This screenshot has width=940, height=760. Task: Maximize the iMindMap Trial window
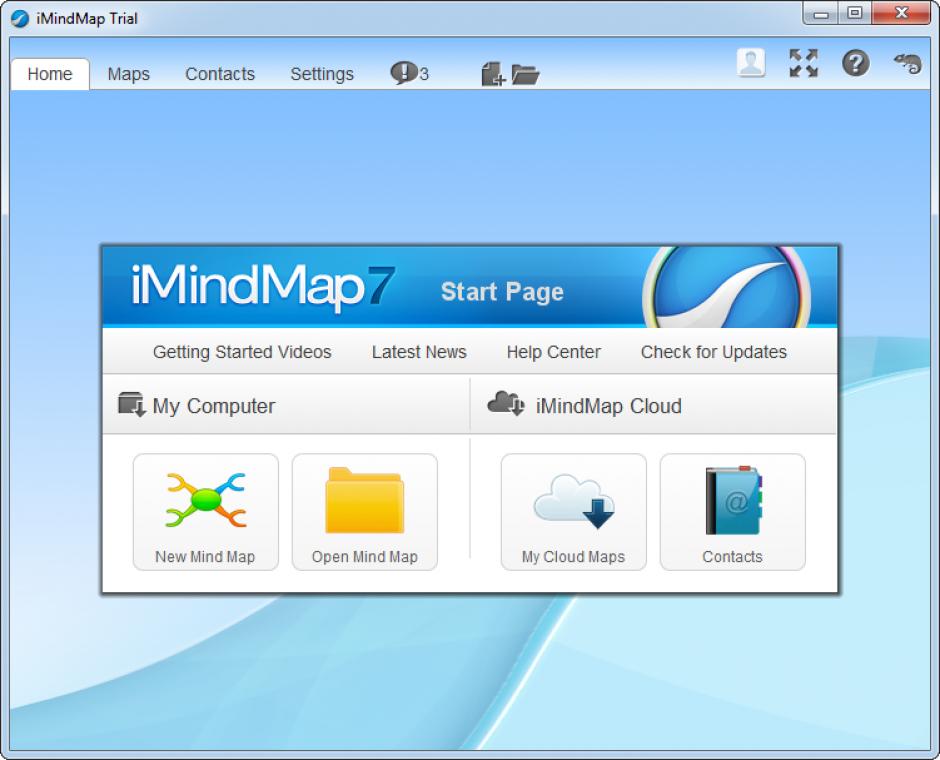(x=855, y=13)
